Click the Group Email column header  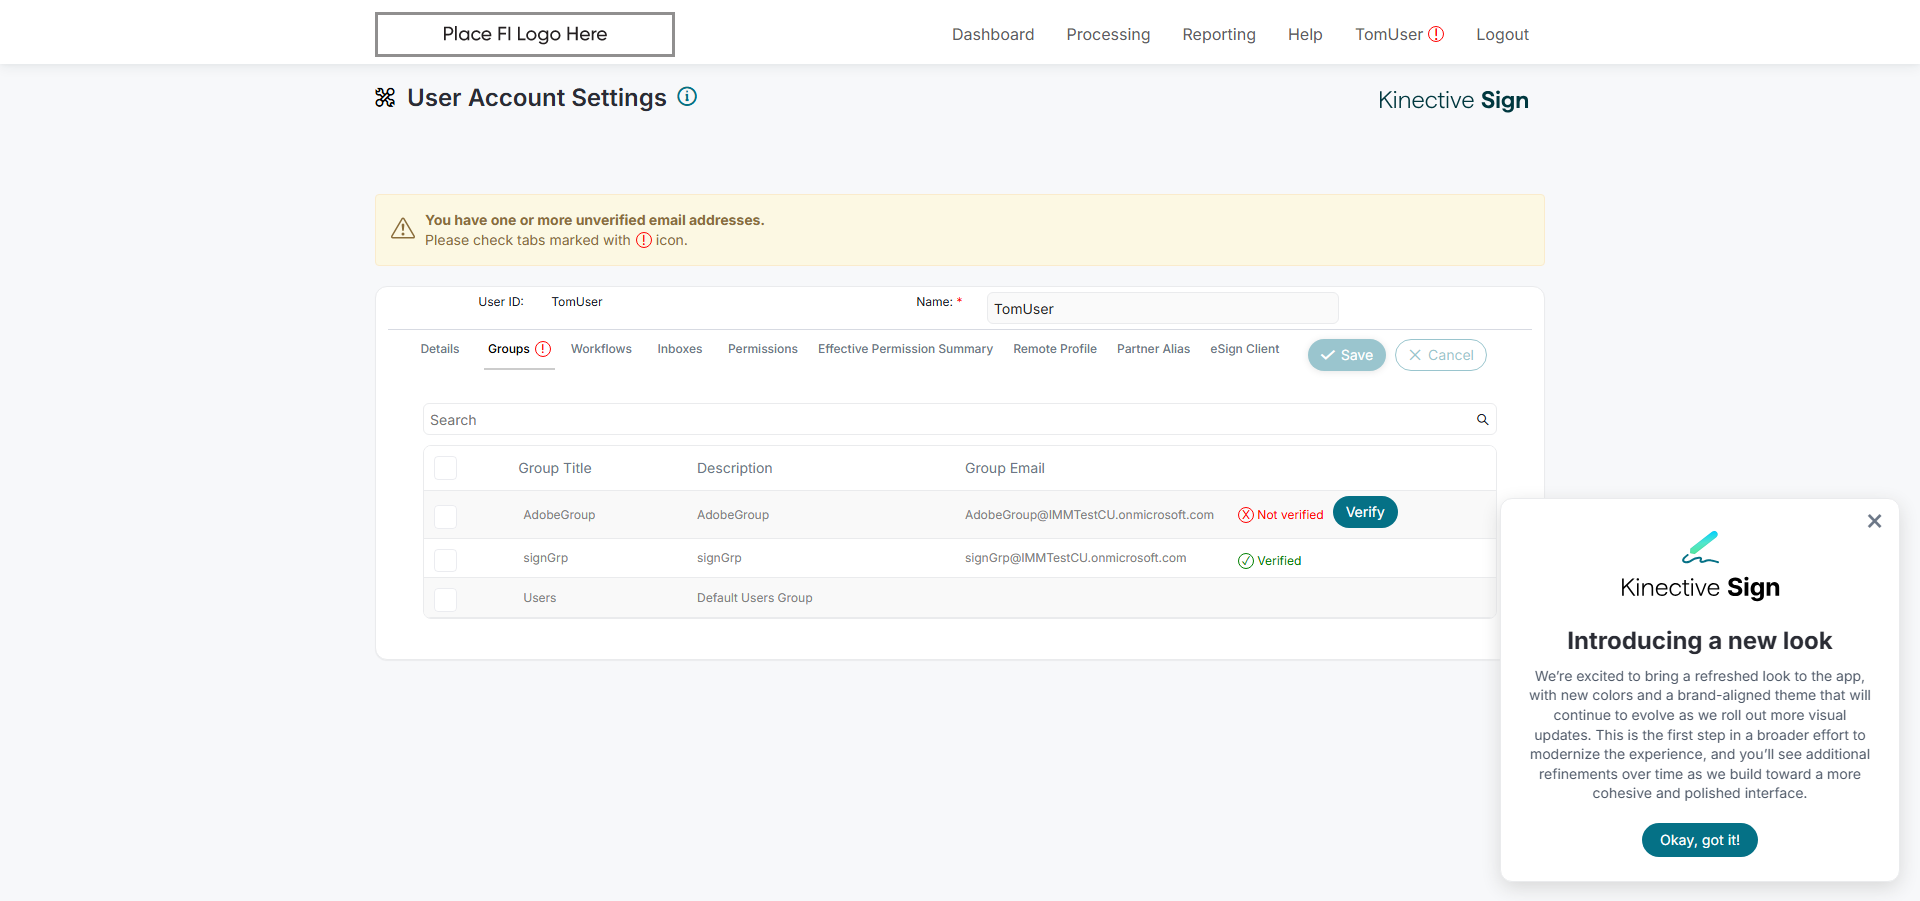point(1005,468)
